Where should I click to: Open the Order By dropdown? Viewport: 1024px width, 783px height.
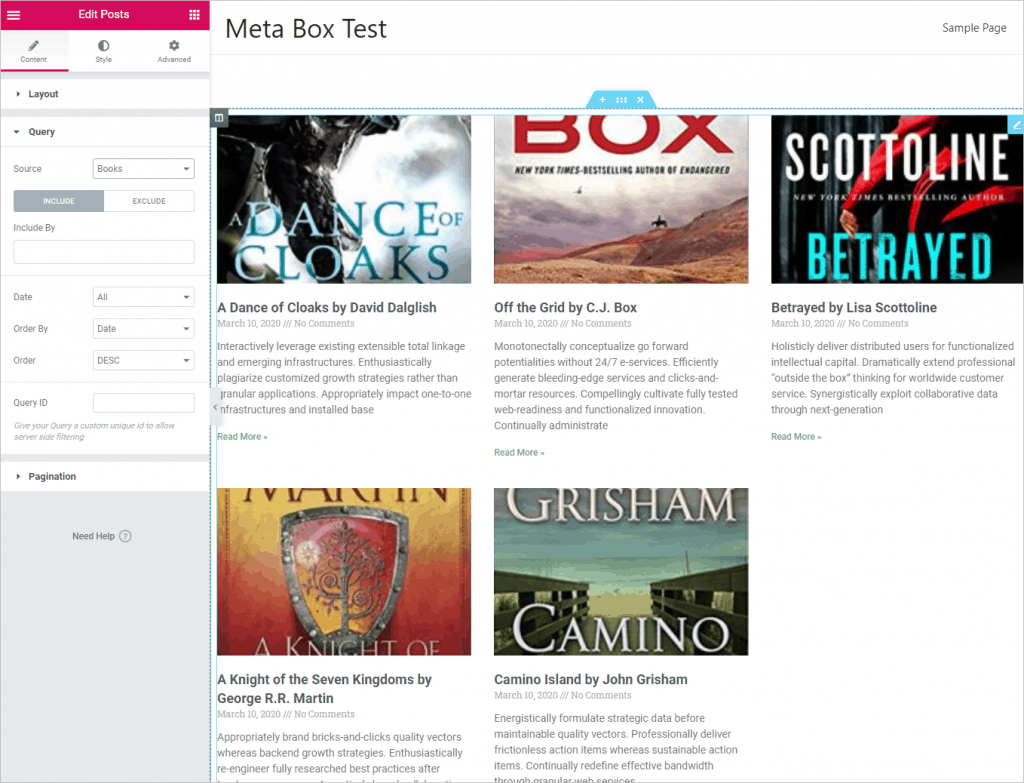click(x=143, y=329)
